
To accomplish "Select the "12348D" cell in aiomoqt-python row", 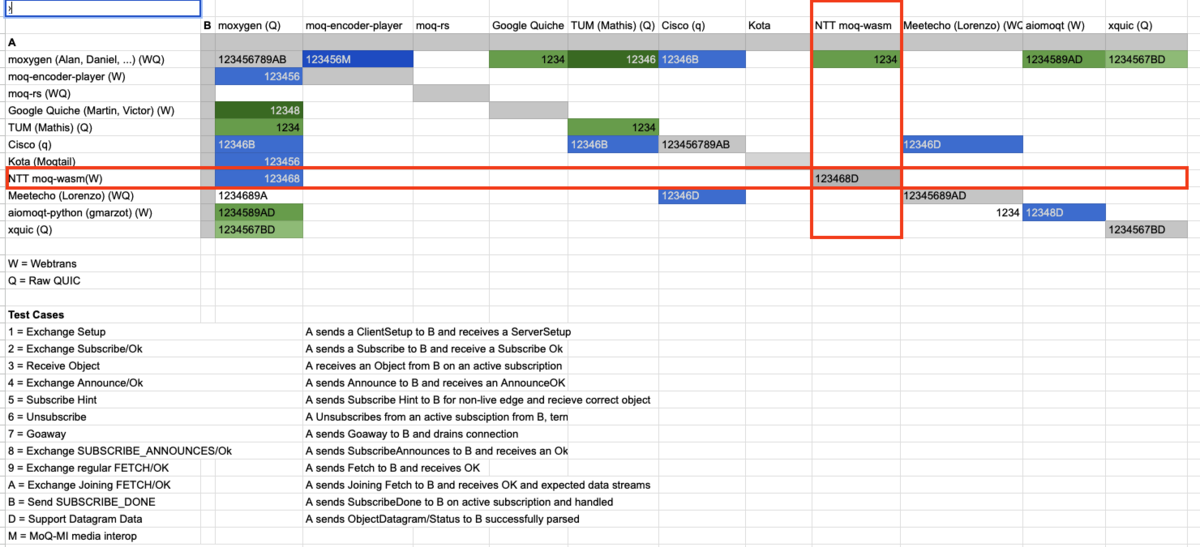I will pos(1064,213).
